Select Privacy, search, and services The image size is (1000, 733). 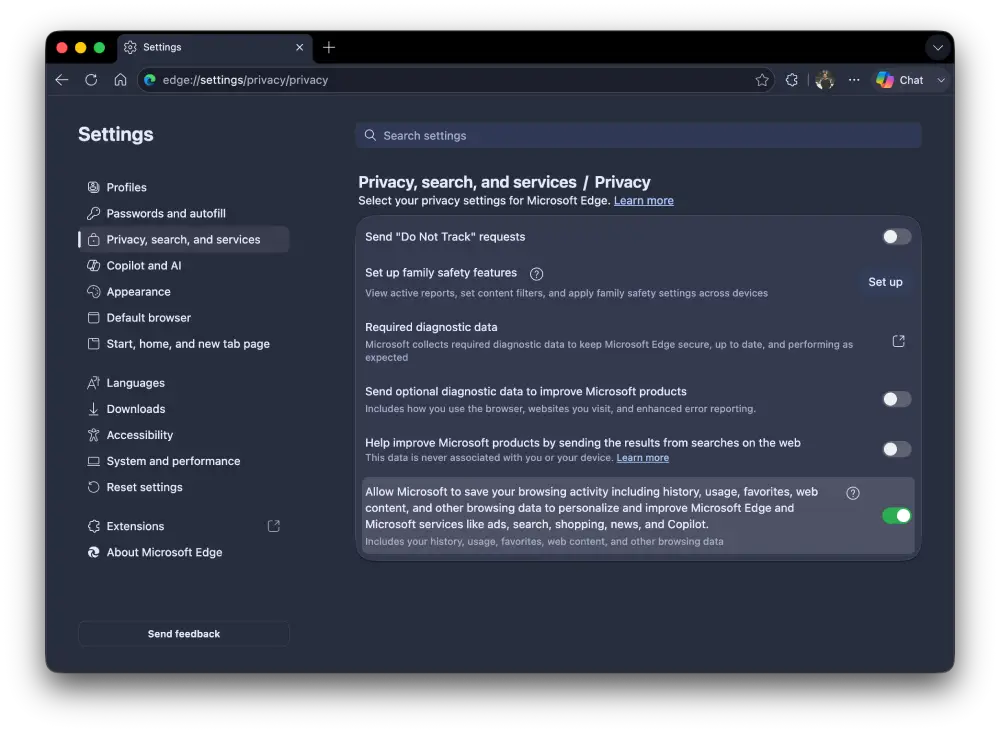point(184,239)
